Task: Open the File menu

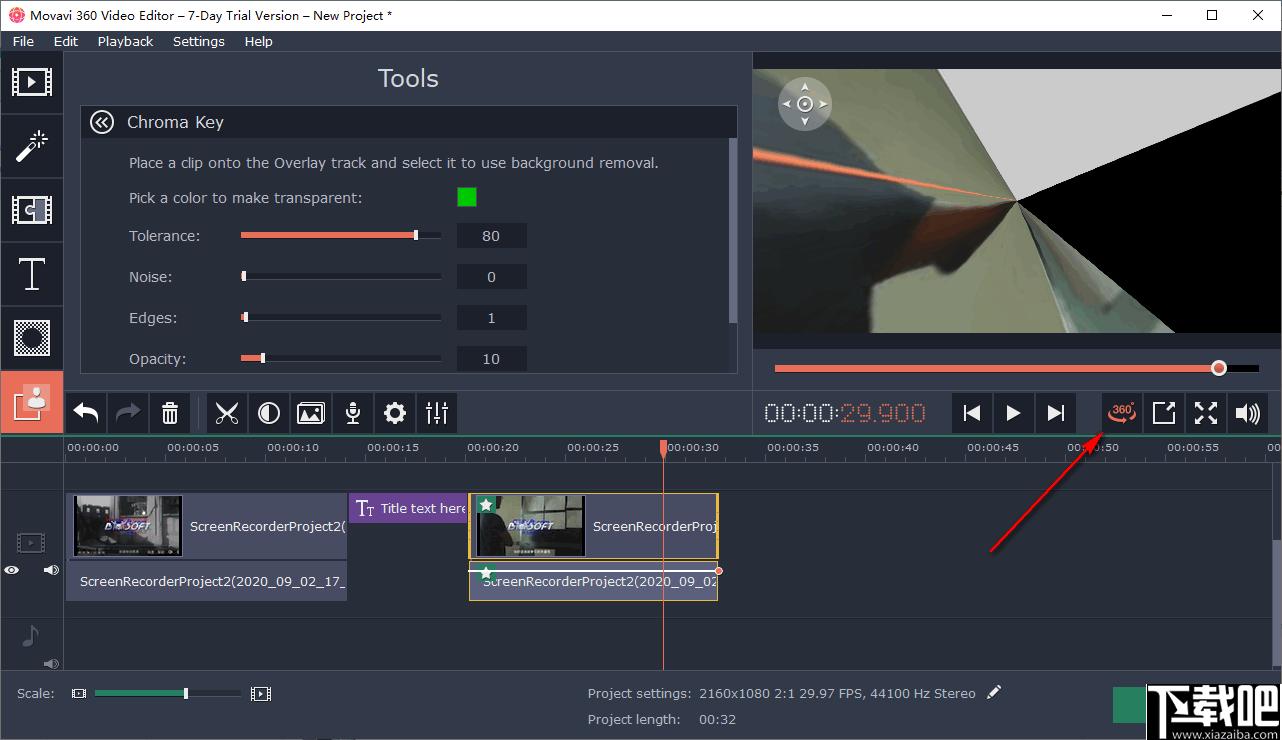Action: pyautogui.click(x=23, y=41)
